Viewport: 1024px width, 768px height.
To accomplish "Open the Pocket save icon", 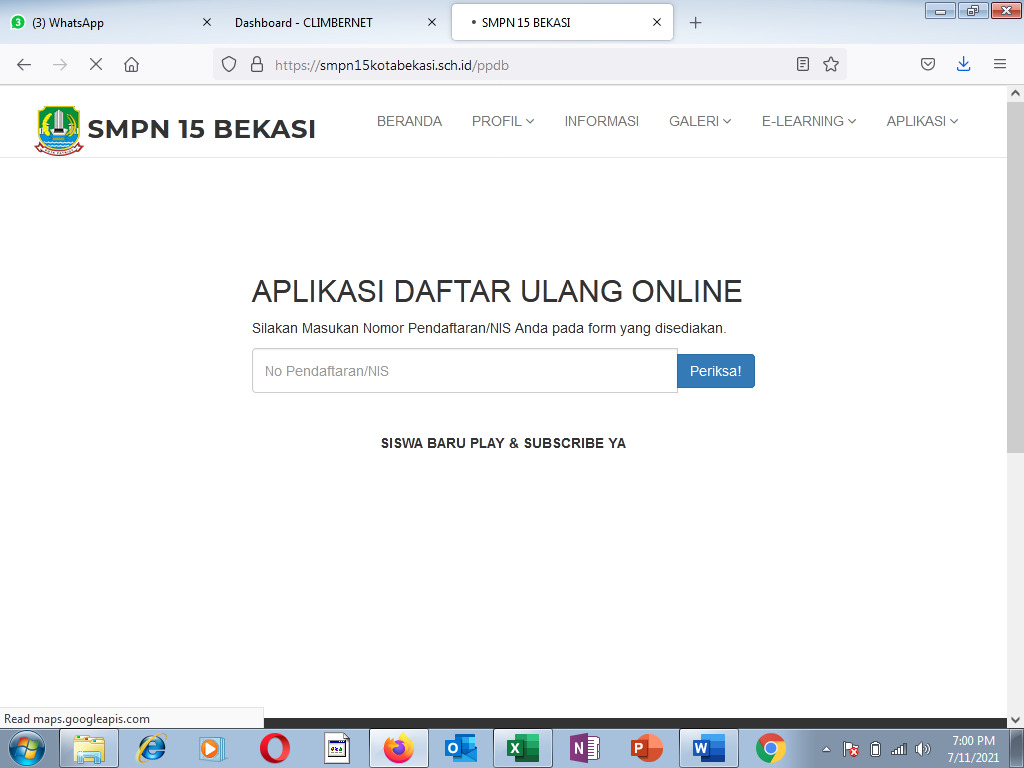I will (x=927, y=64).
